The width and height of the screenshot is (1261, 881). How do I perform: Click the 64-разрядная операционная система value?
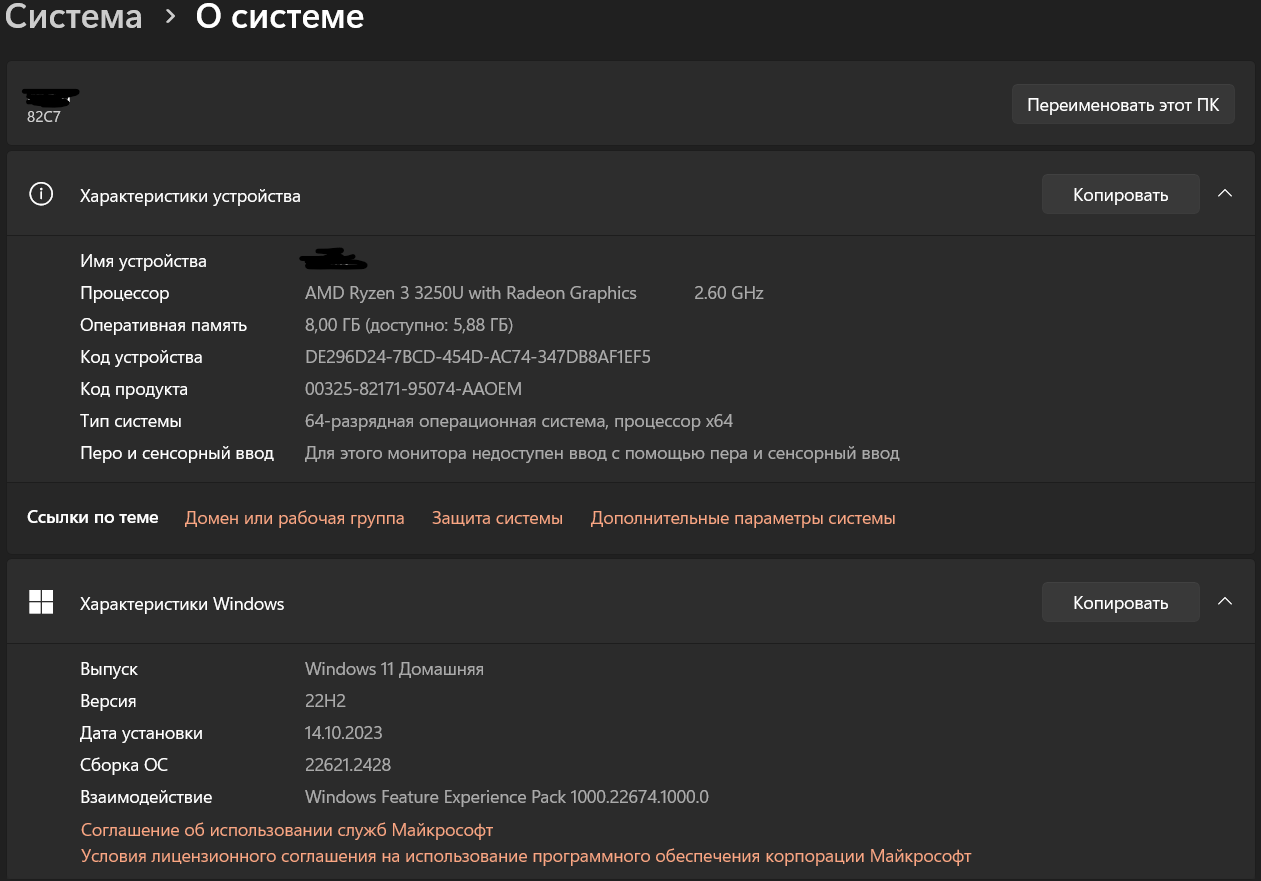point(519,421)
